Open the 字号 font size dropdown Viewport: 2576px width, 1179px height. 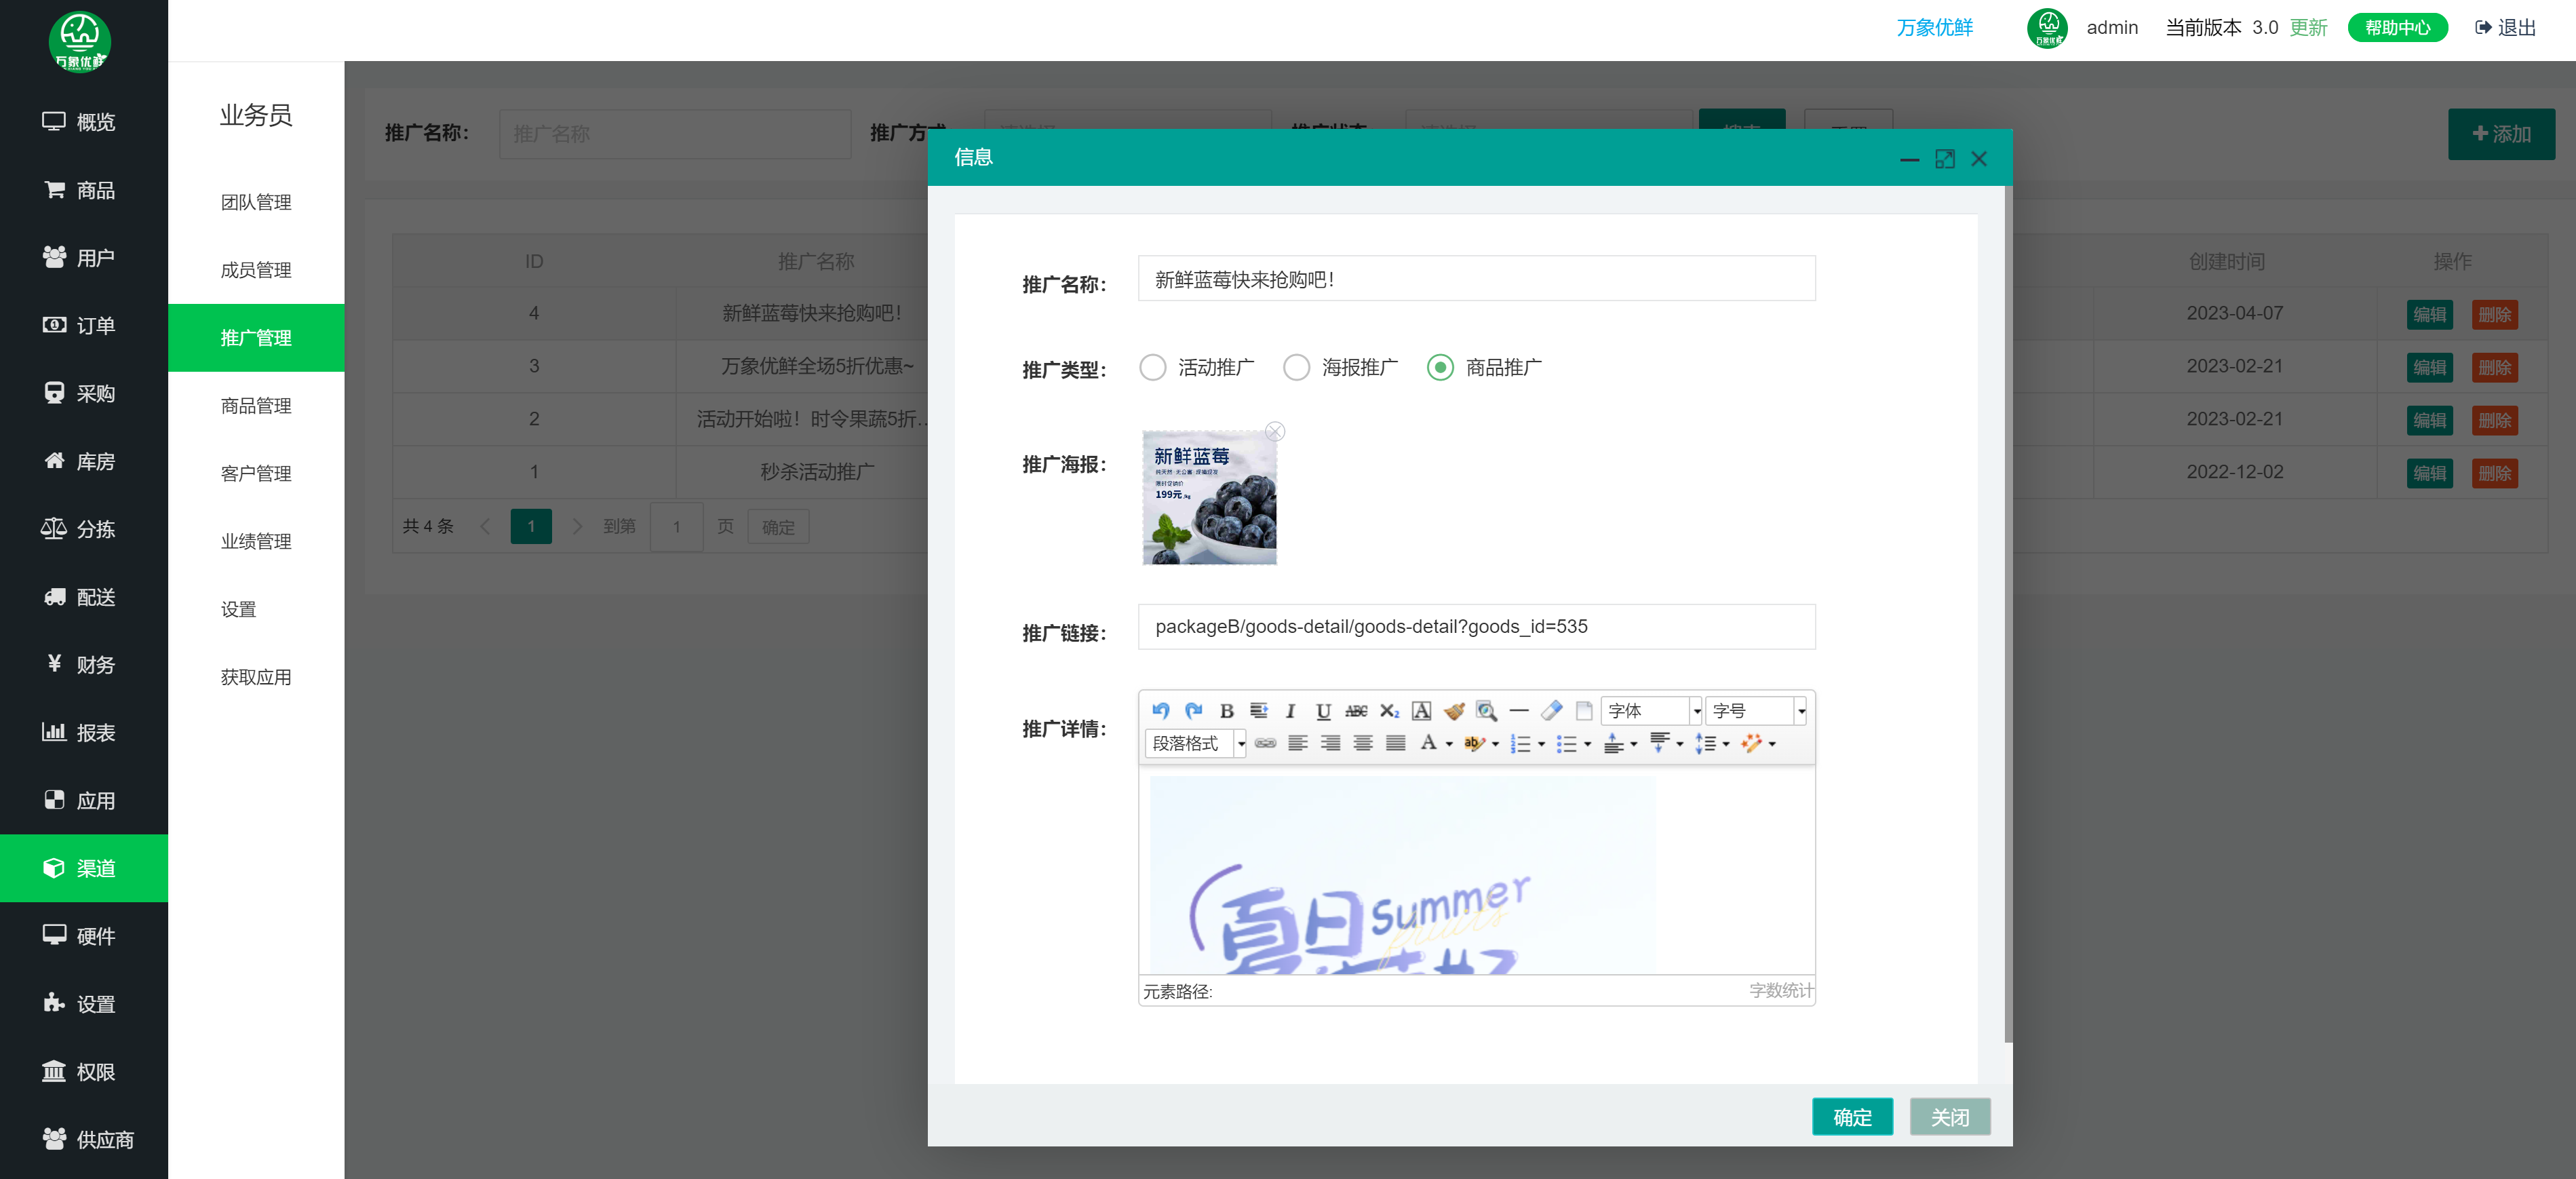(1755, 711)
